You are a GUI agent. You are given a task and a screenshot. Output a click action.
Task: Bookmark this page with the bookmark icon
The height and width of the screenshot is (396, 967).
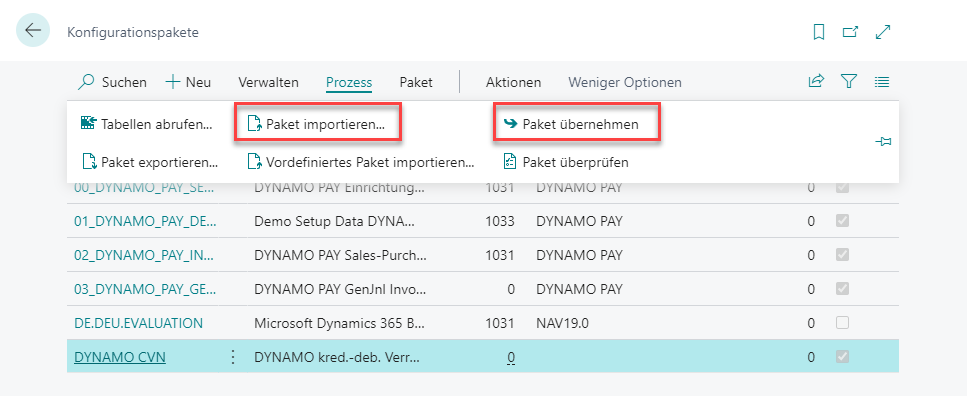pyautogui.click(x=819, y=33)
